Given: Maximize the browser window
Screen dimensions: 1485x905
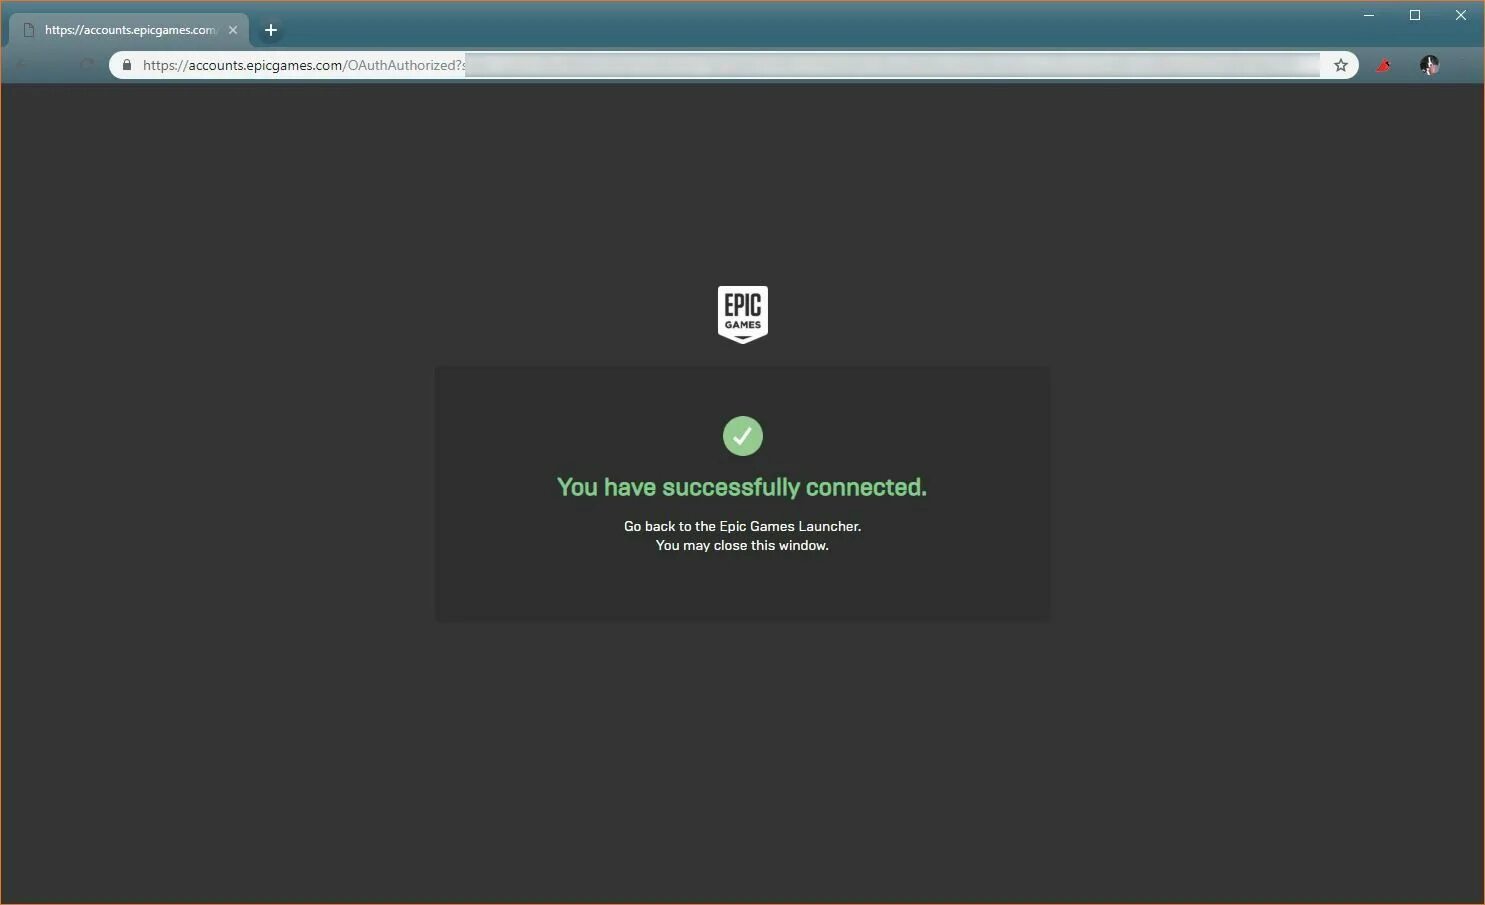Looking at the screenshot, I should tap(1415, 15).
